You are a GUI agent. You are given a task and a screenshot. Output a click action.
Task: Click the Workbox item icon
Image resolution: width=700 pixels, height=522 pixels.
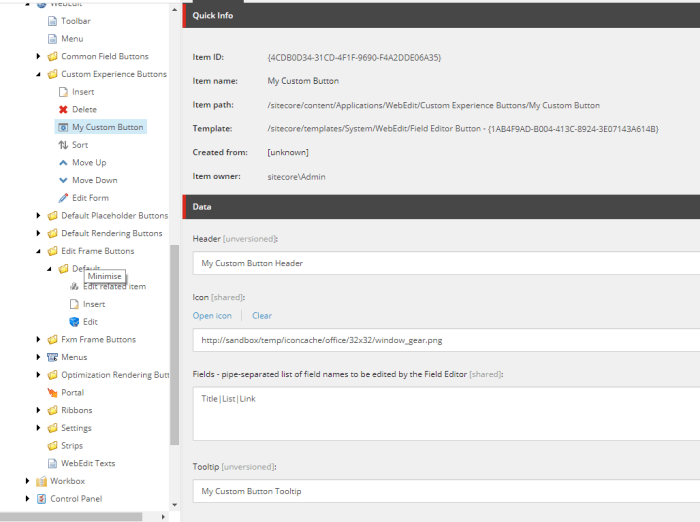pyautogui.click(x=42, y=481)
